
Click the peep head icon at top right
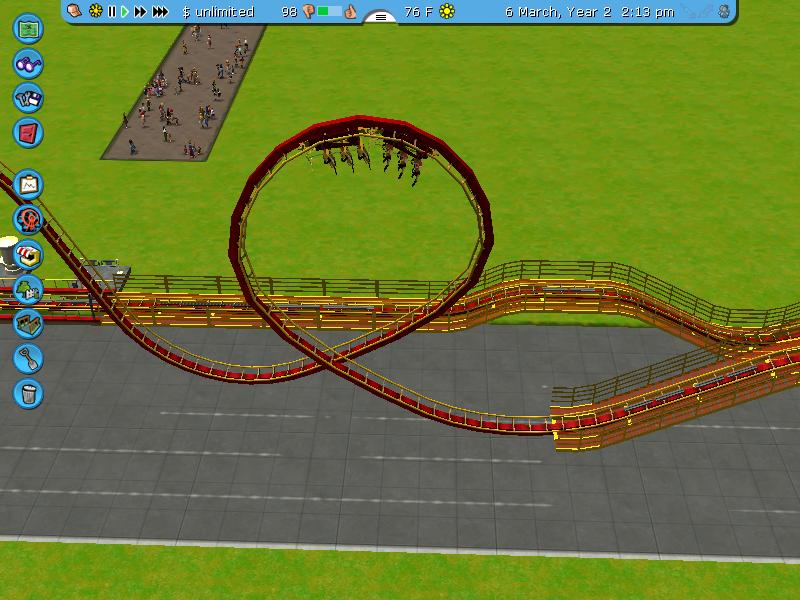724,12
